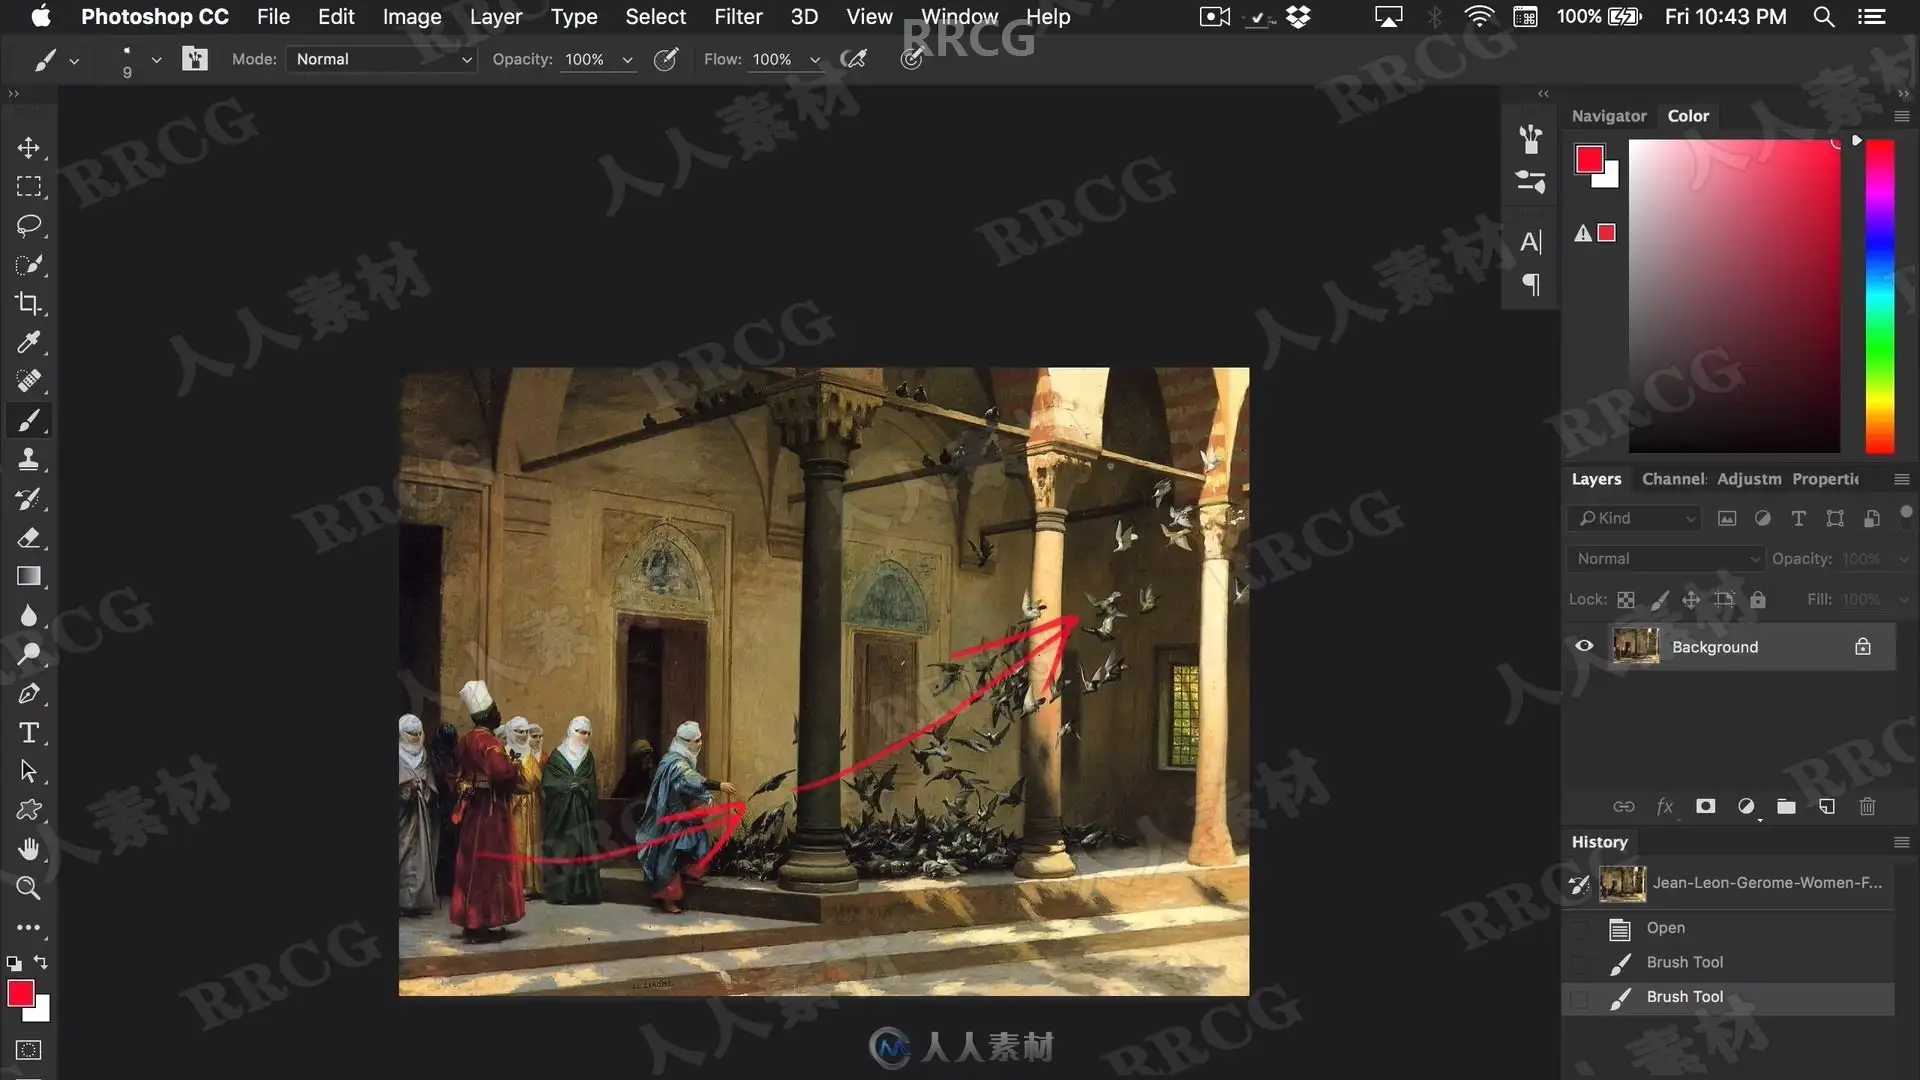Select the Brush tool in toolbar
The image size is (1920, 1080).
point(28,421)
